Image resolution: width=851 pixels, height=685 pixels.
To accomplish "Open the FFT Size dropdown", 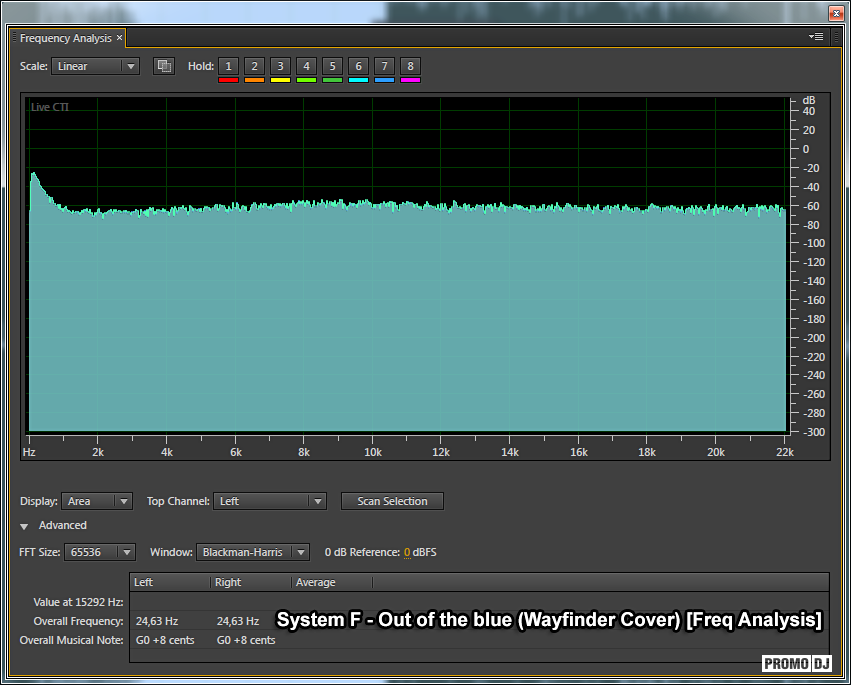I will (99, 552).
